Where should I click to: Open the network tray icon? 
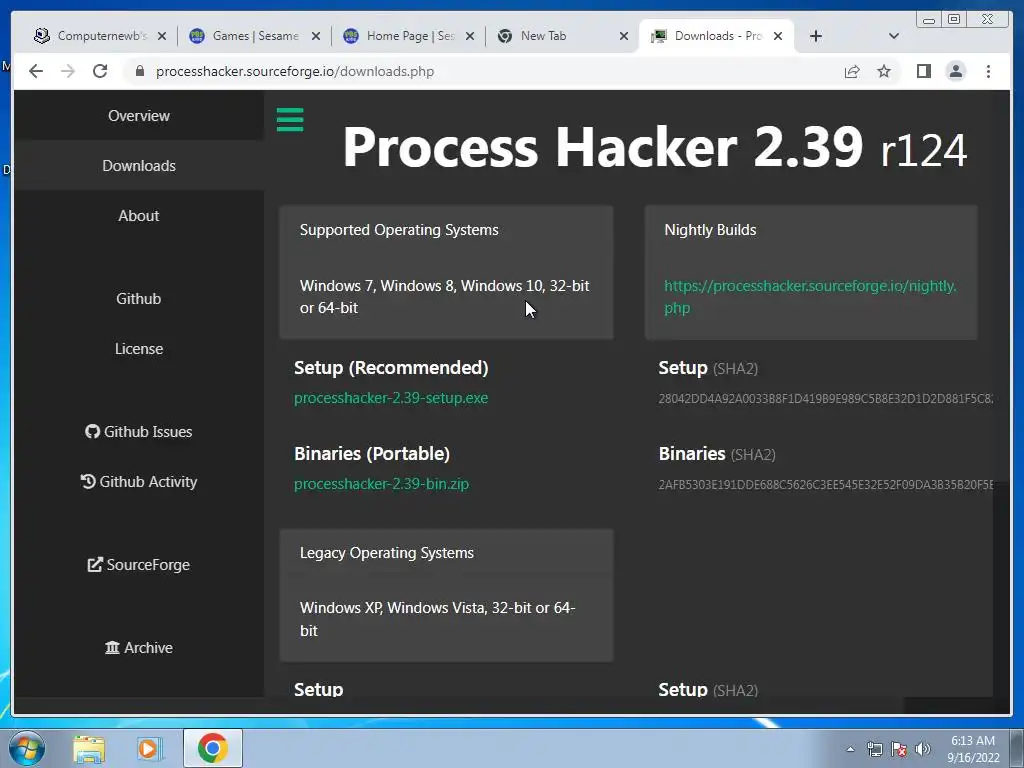point(874,749)
